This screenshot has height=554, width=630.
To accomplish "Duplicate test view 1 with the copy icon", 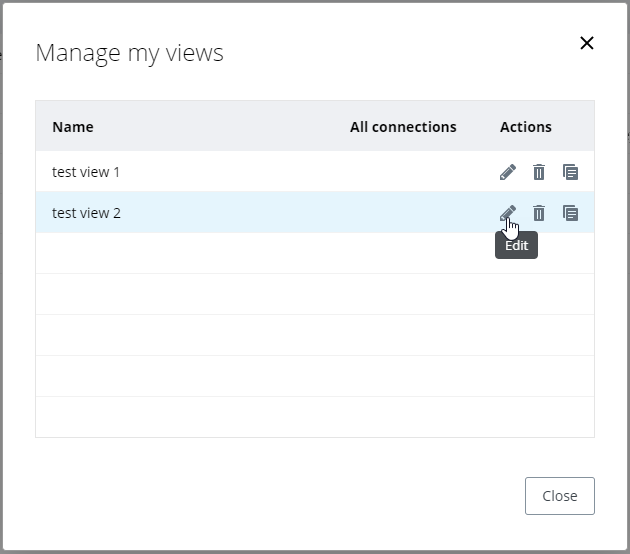I will [x=570, y=172].
